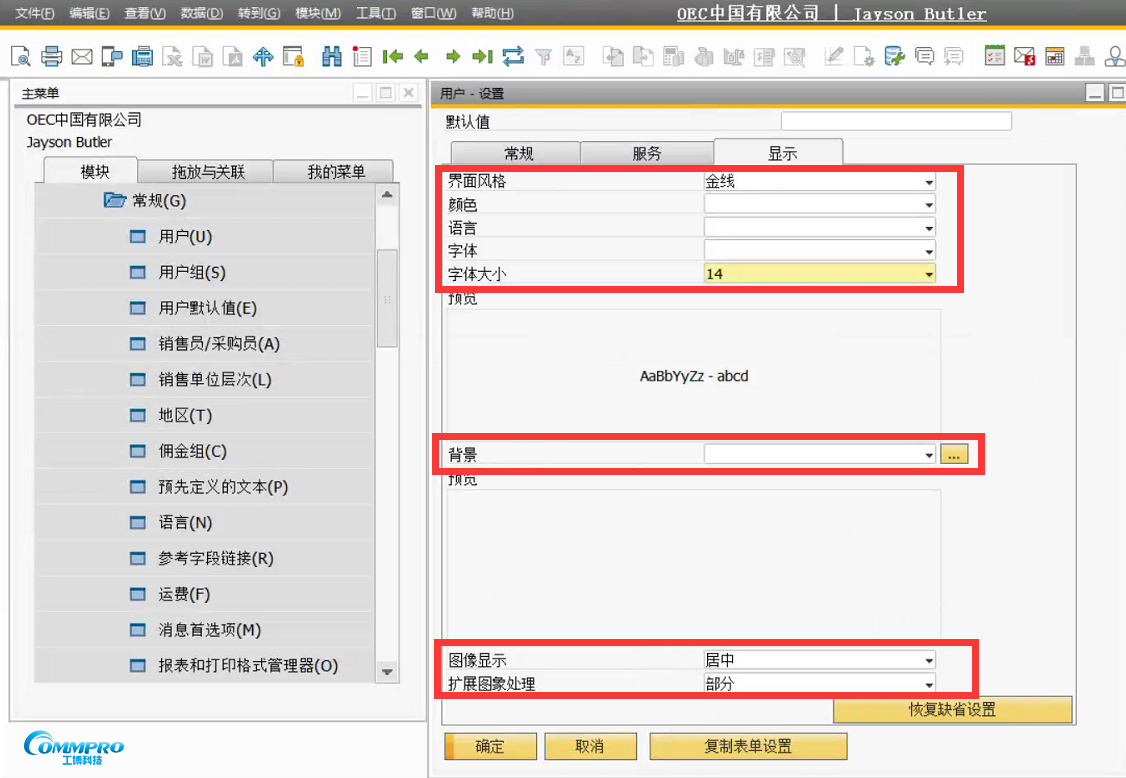Image resolution: width=1126 pixels, height=778 pixels.
Task: Open Find using the binoculars icon
Action: (332, 56)
